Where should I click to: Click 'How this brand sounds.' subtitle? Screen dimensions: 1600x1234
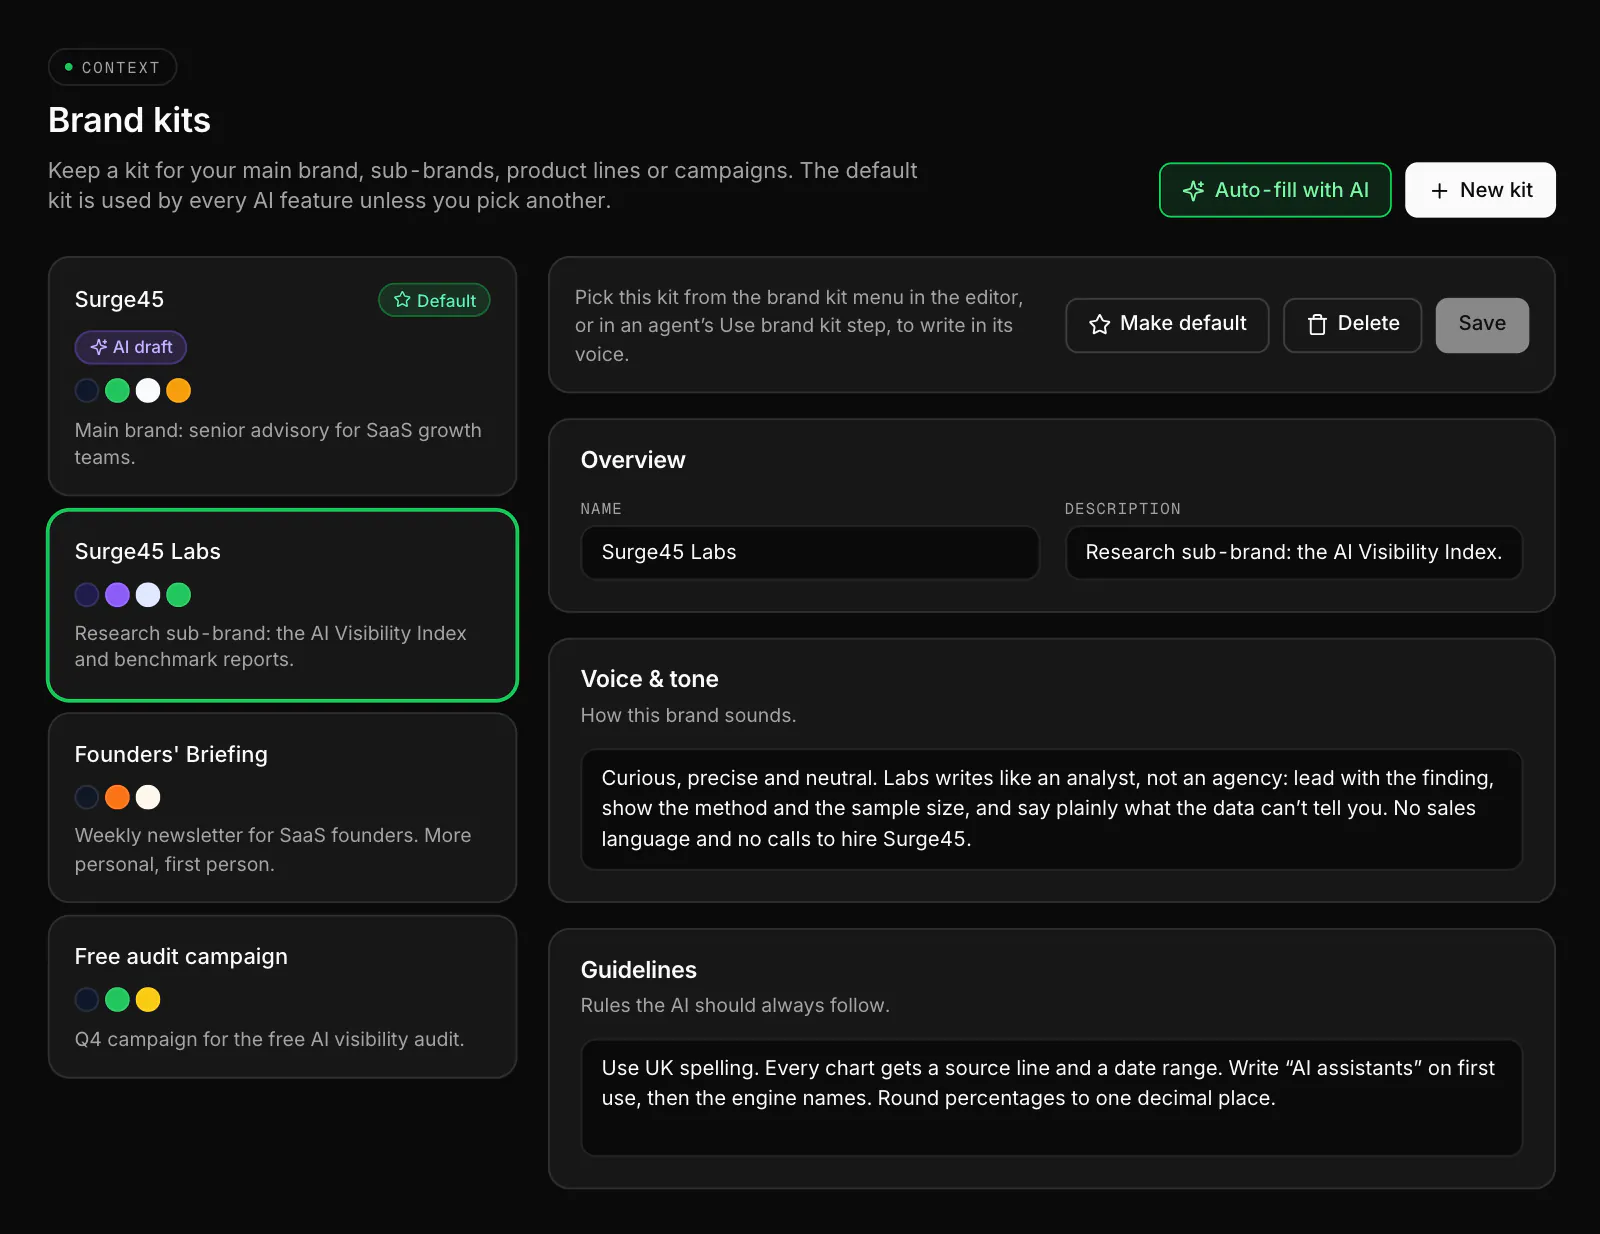(x=689, y=715)
